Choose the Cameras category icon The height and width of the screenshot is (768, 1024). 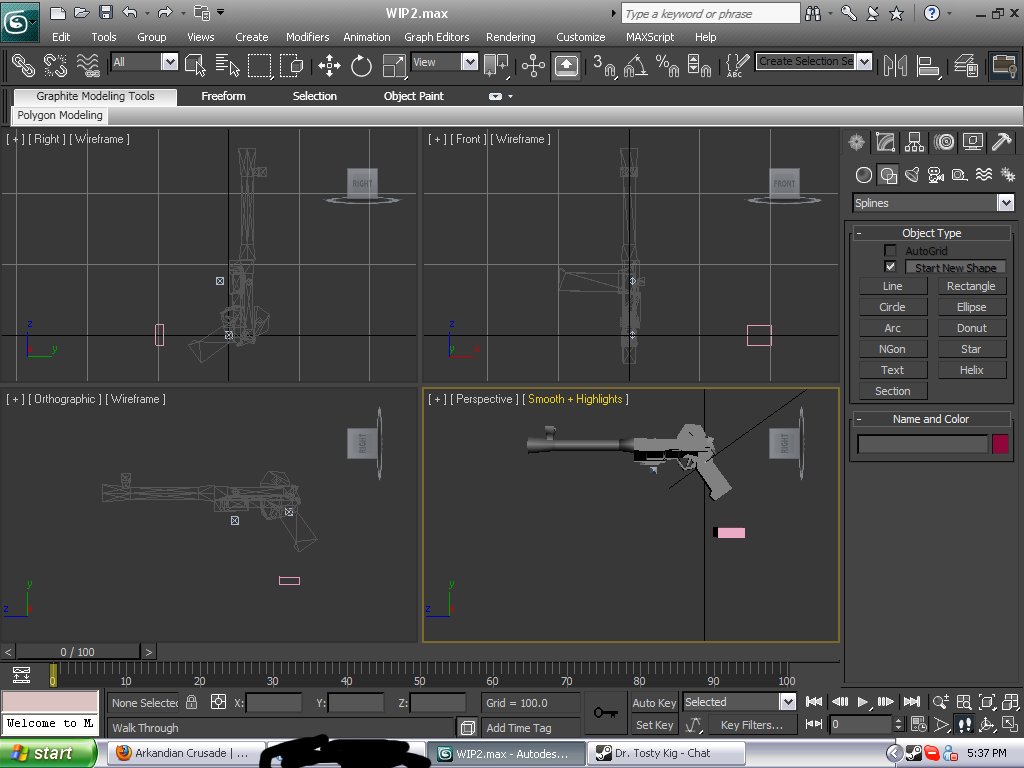point(935,175)
